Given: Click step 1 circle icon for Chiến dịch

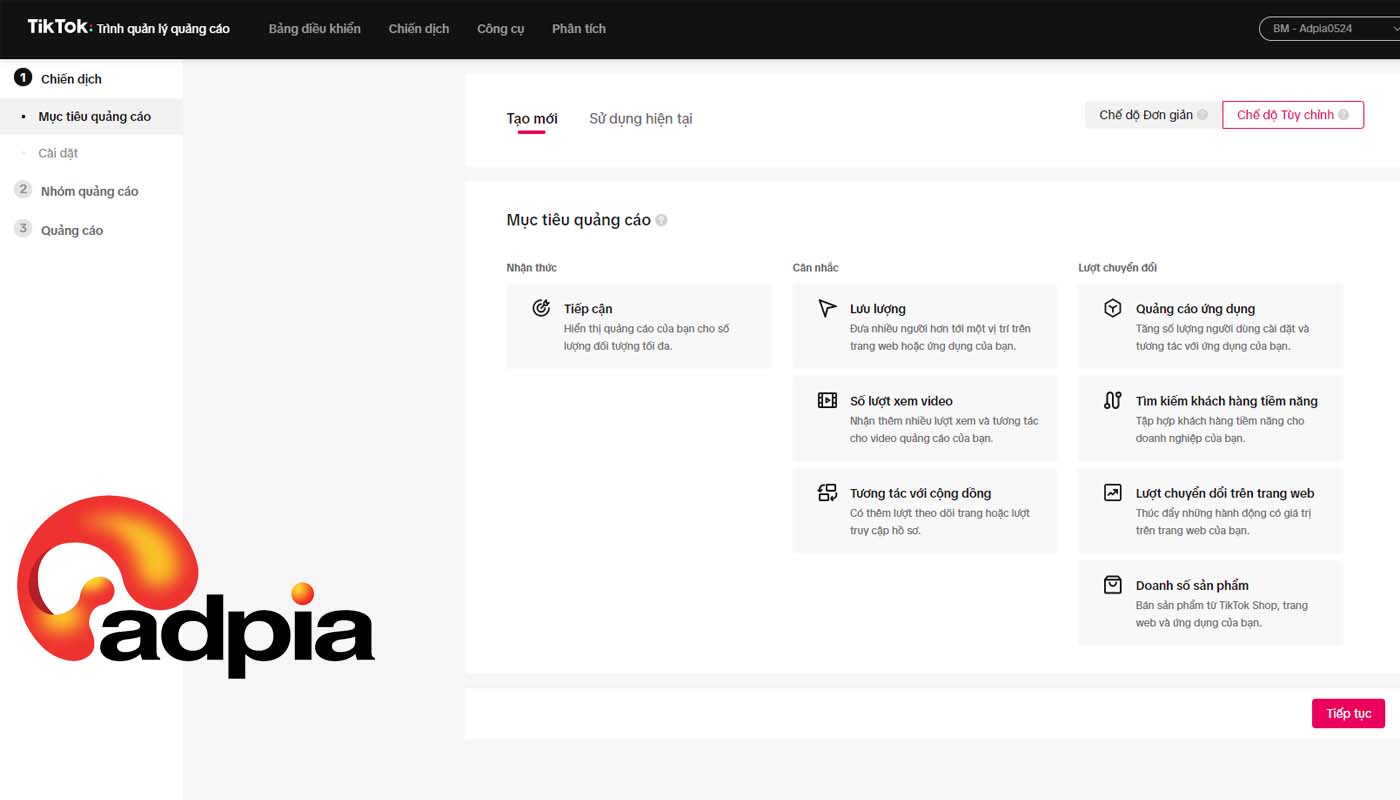Looking at the screenshot, I should 23,78.
